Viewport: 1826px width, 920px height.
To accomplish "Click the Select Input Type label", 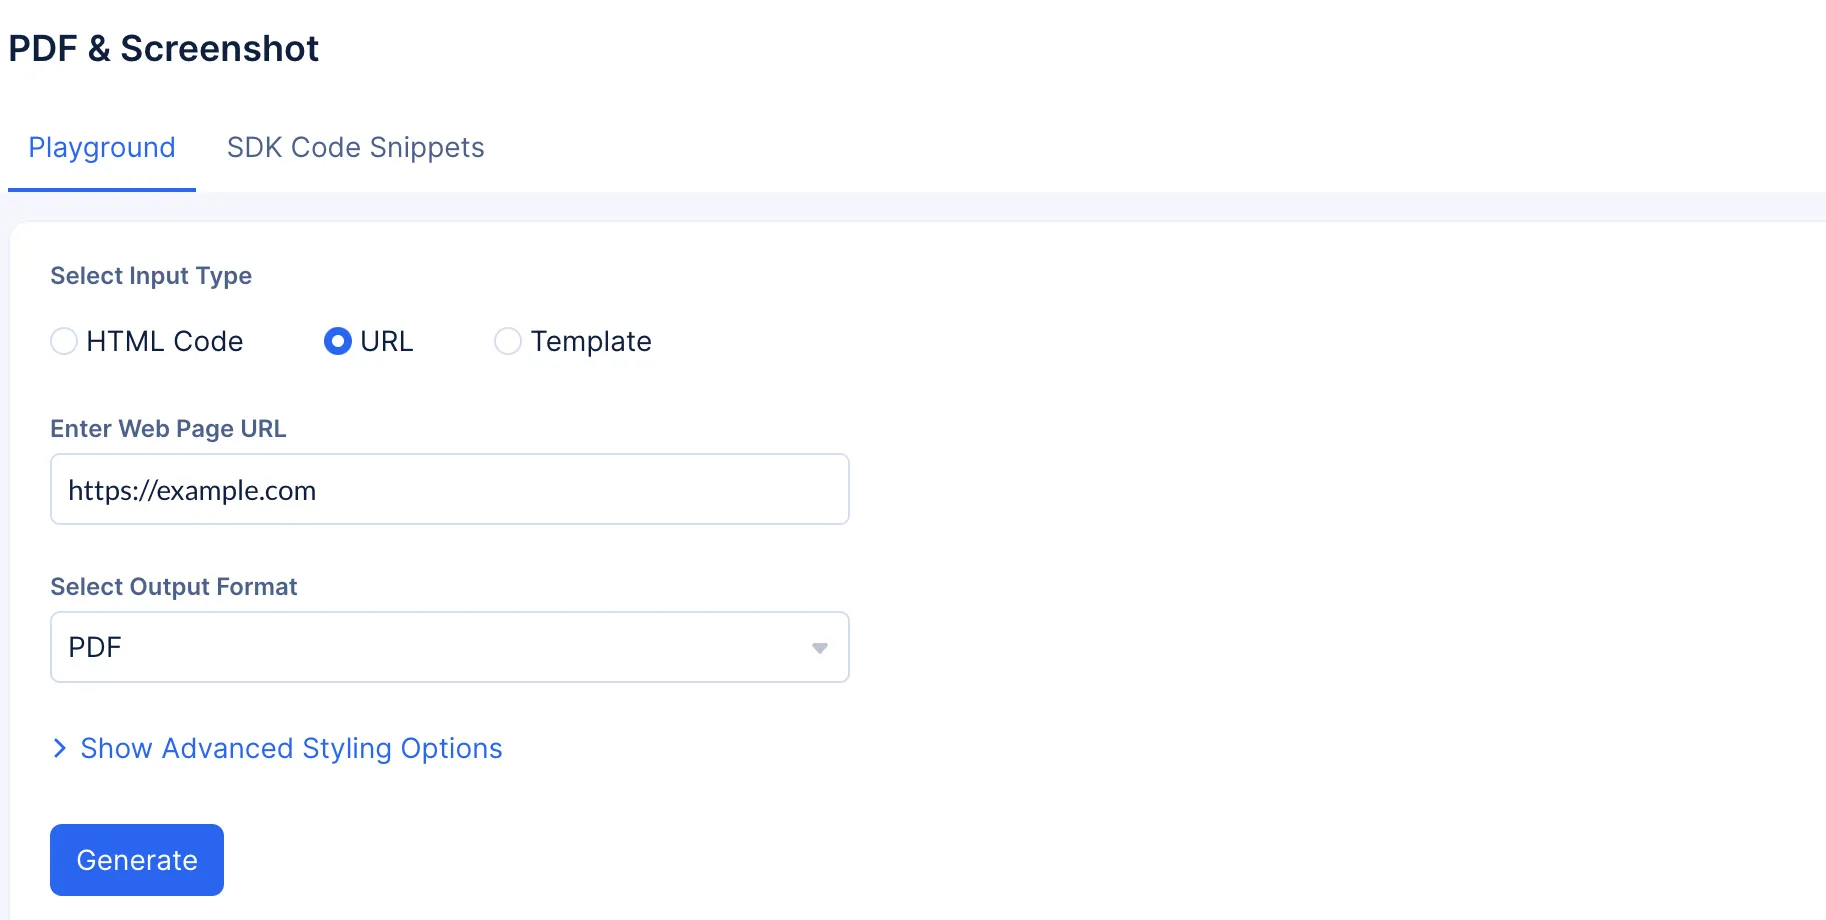I will point(151,276).
